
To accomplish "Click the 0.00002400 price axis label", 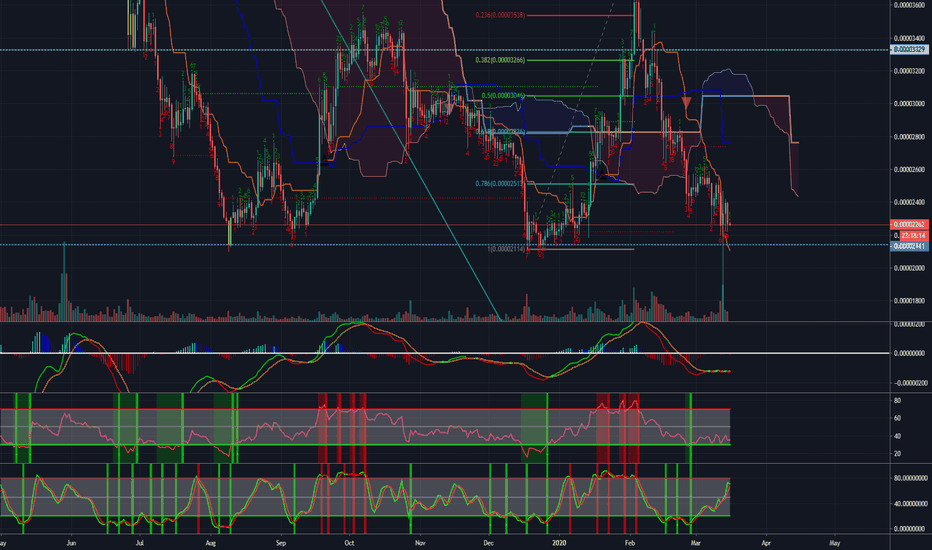I will 909,202.
